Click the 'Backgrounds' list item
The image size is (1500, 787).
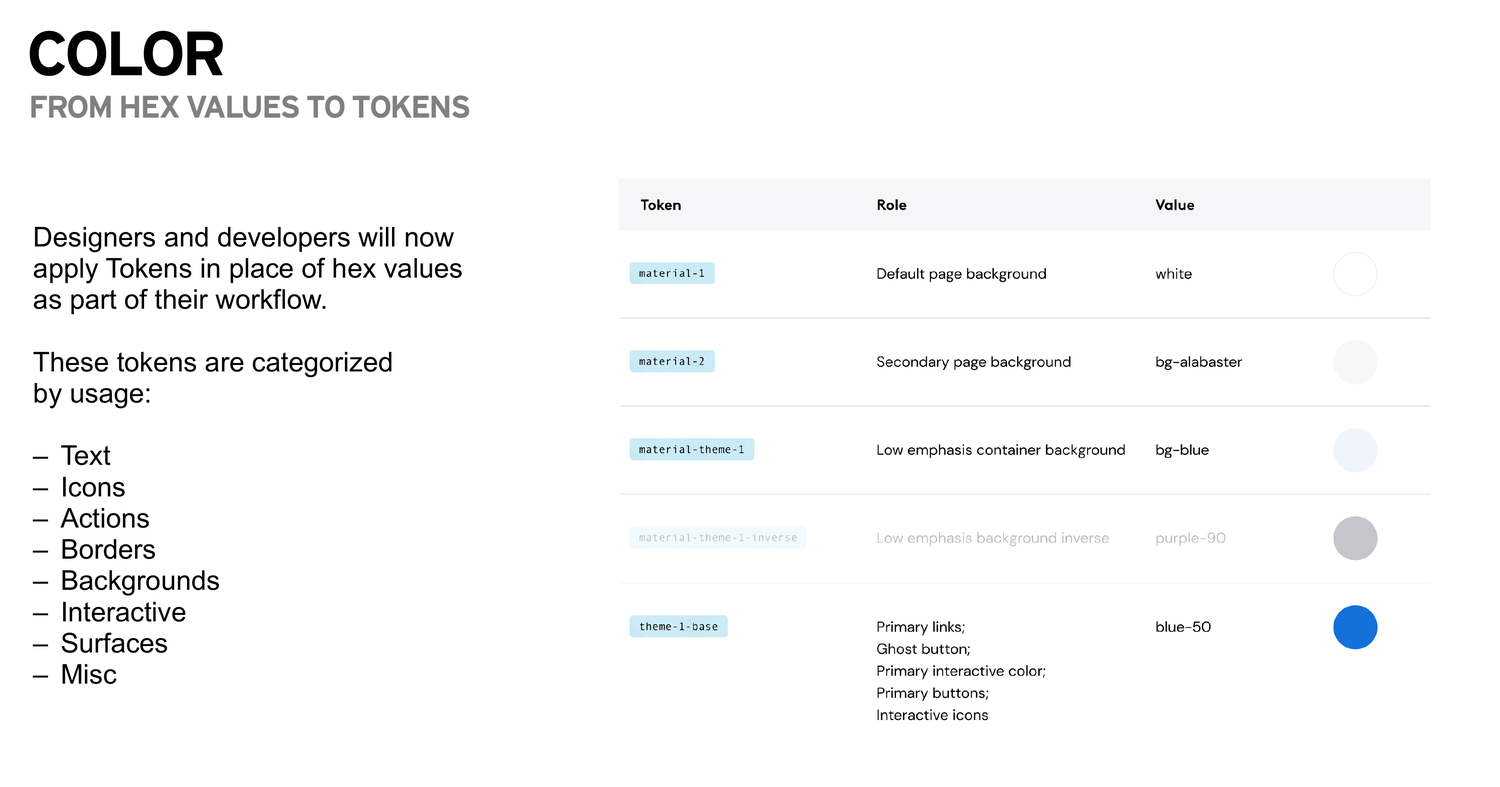140,581
